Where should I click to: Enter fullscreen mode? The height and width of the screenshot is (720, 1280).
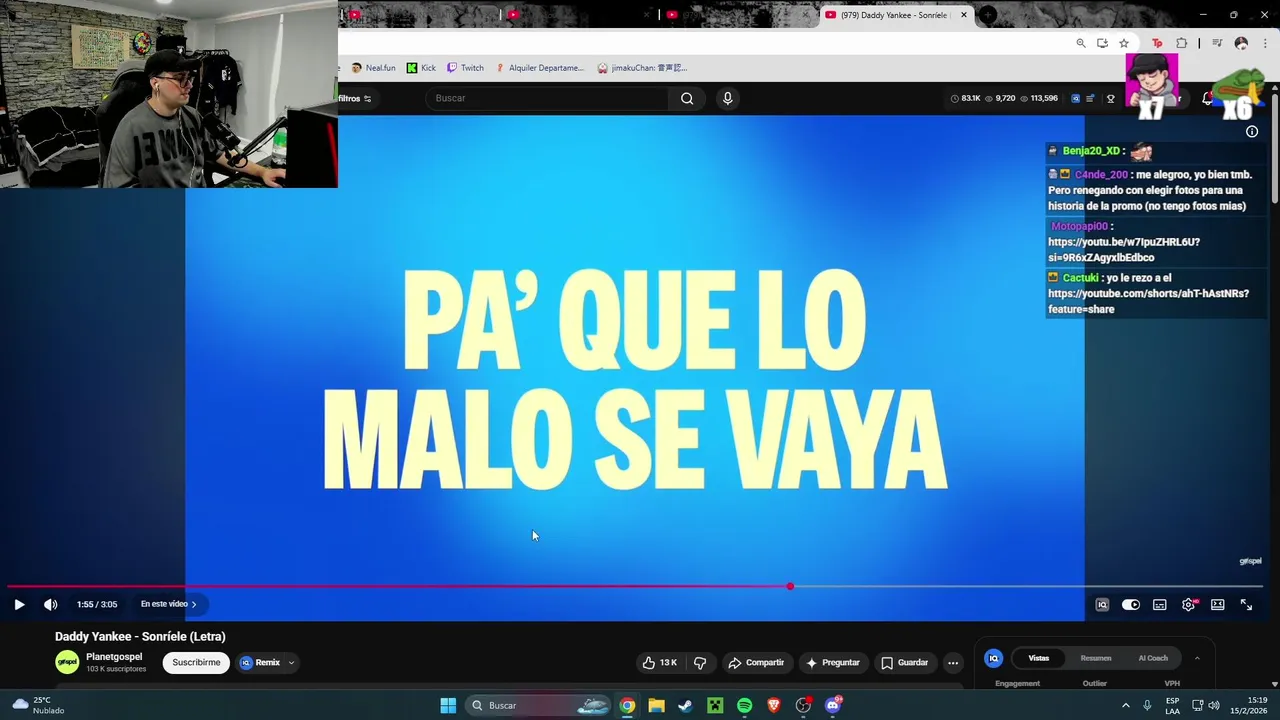1247,605
